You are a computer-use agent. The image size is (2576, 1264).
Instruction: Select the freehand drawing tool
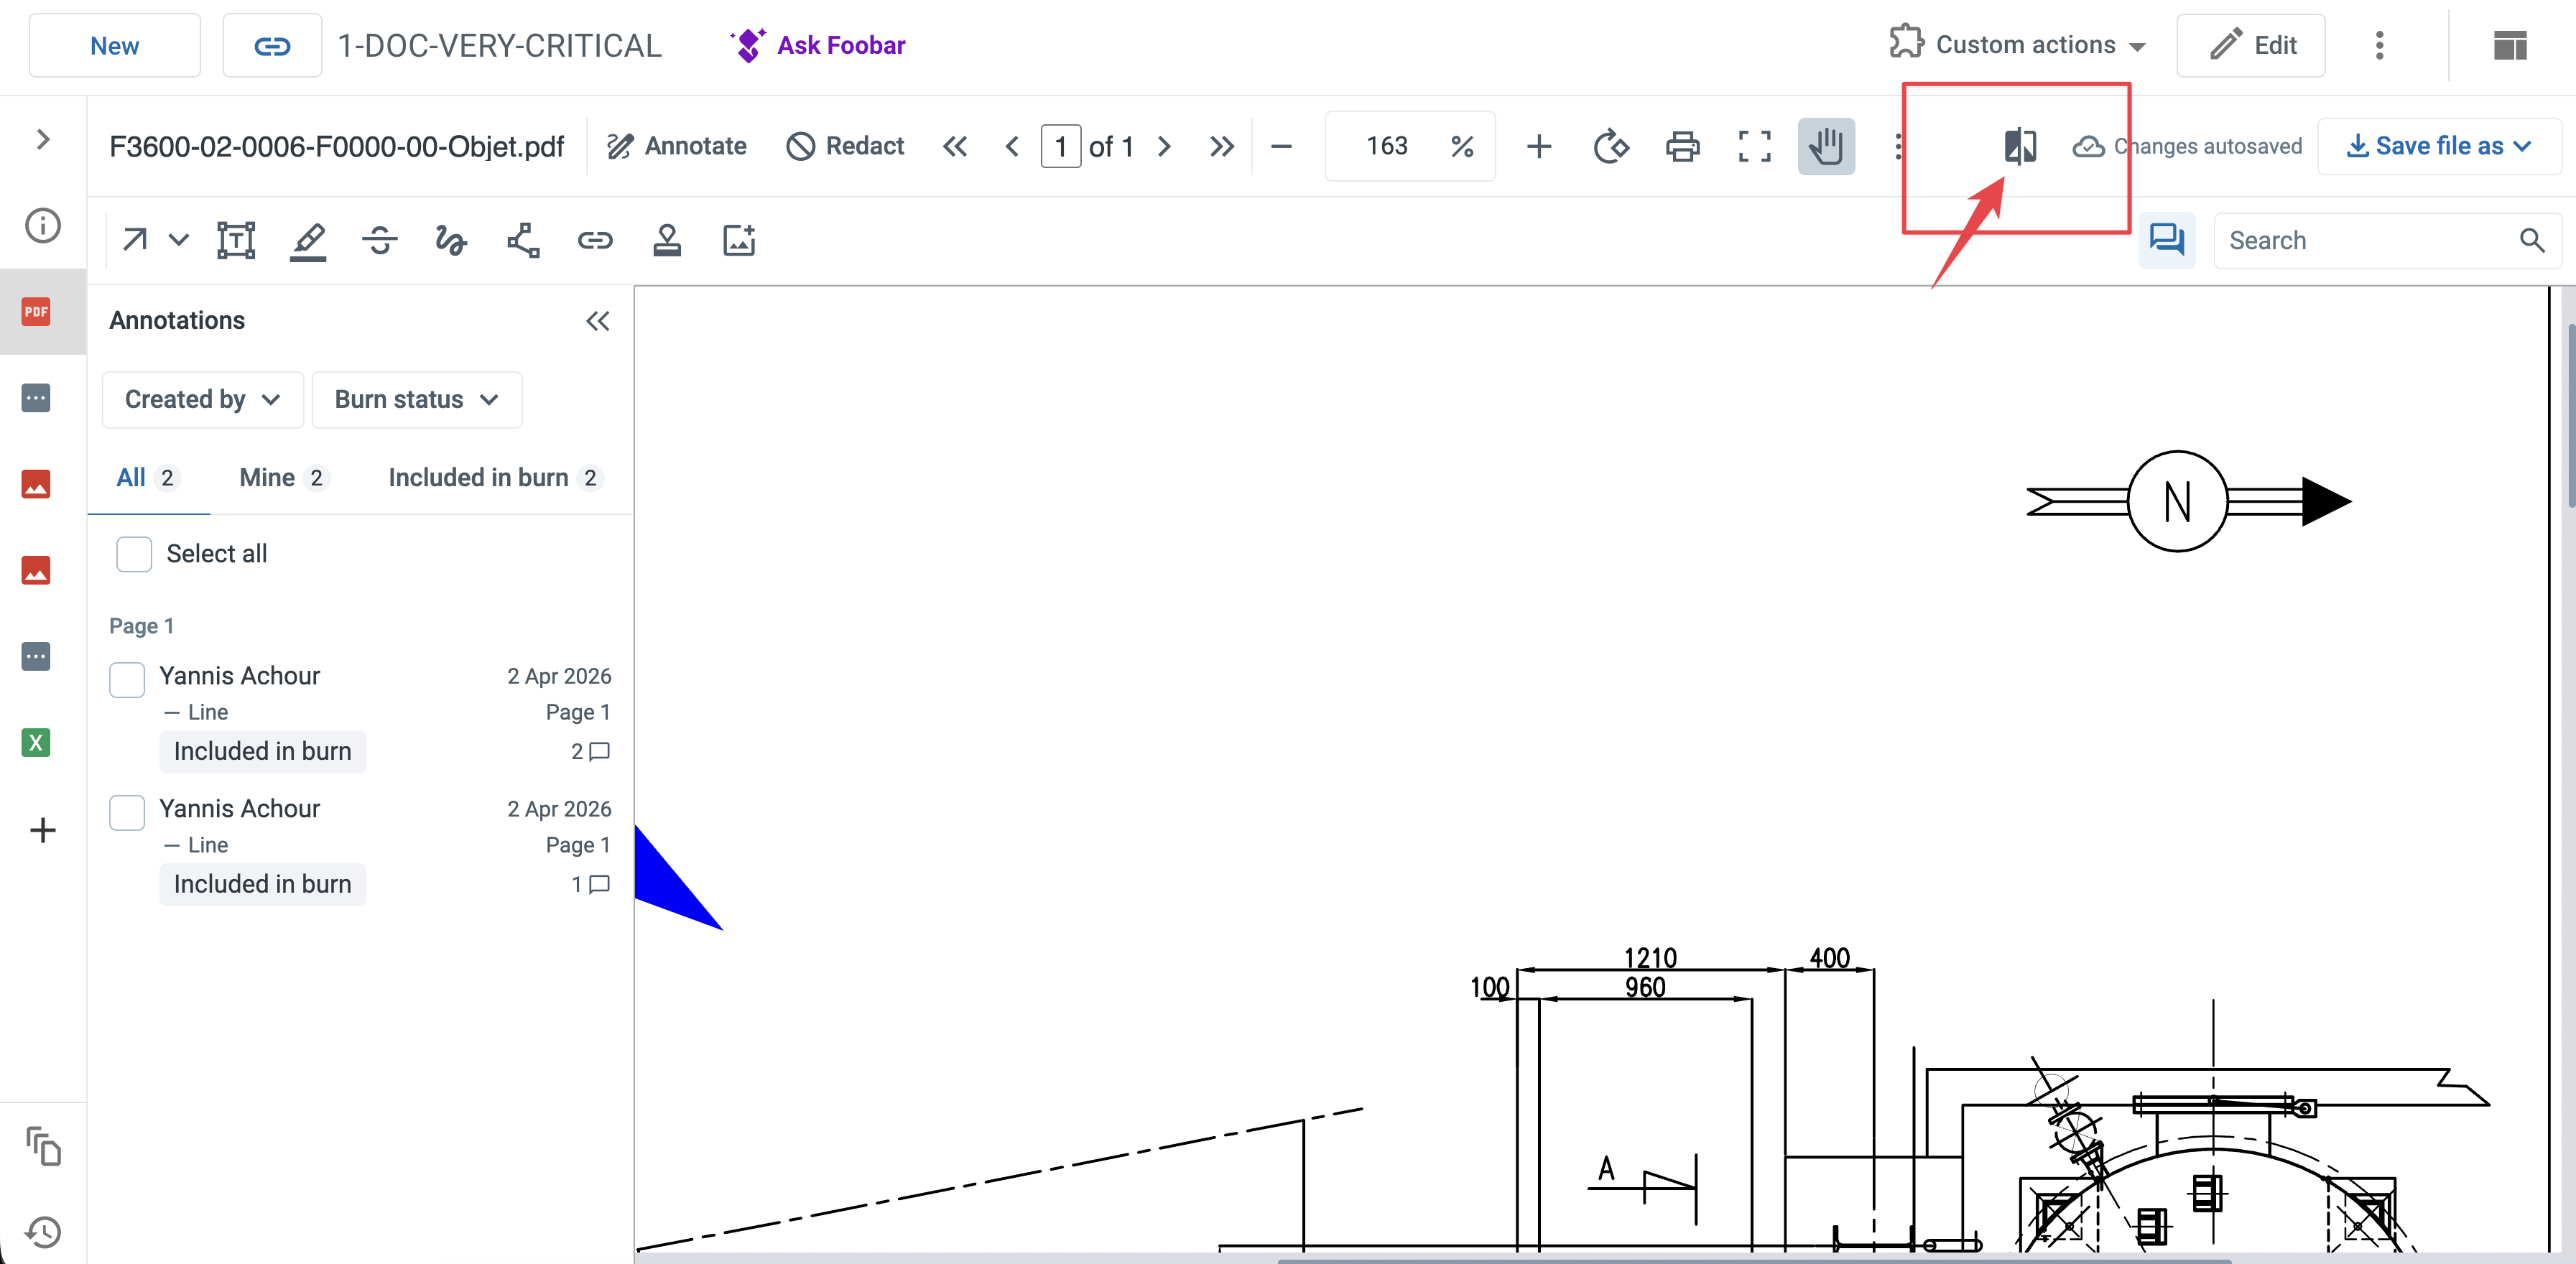[x=451, y=240]
